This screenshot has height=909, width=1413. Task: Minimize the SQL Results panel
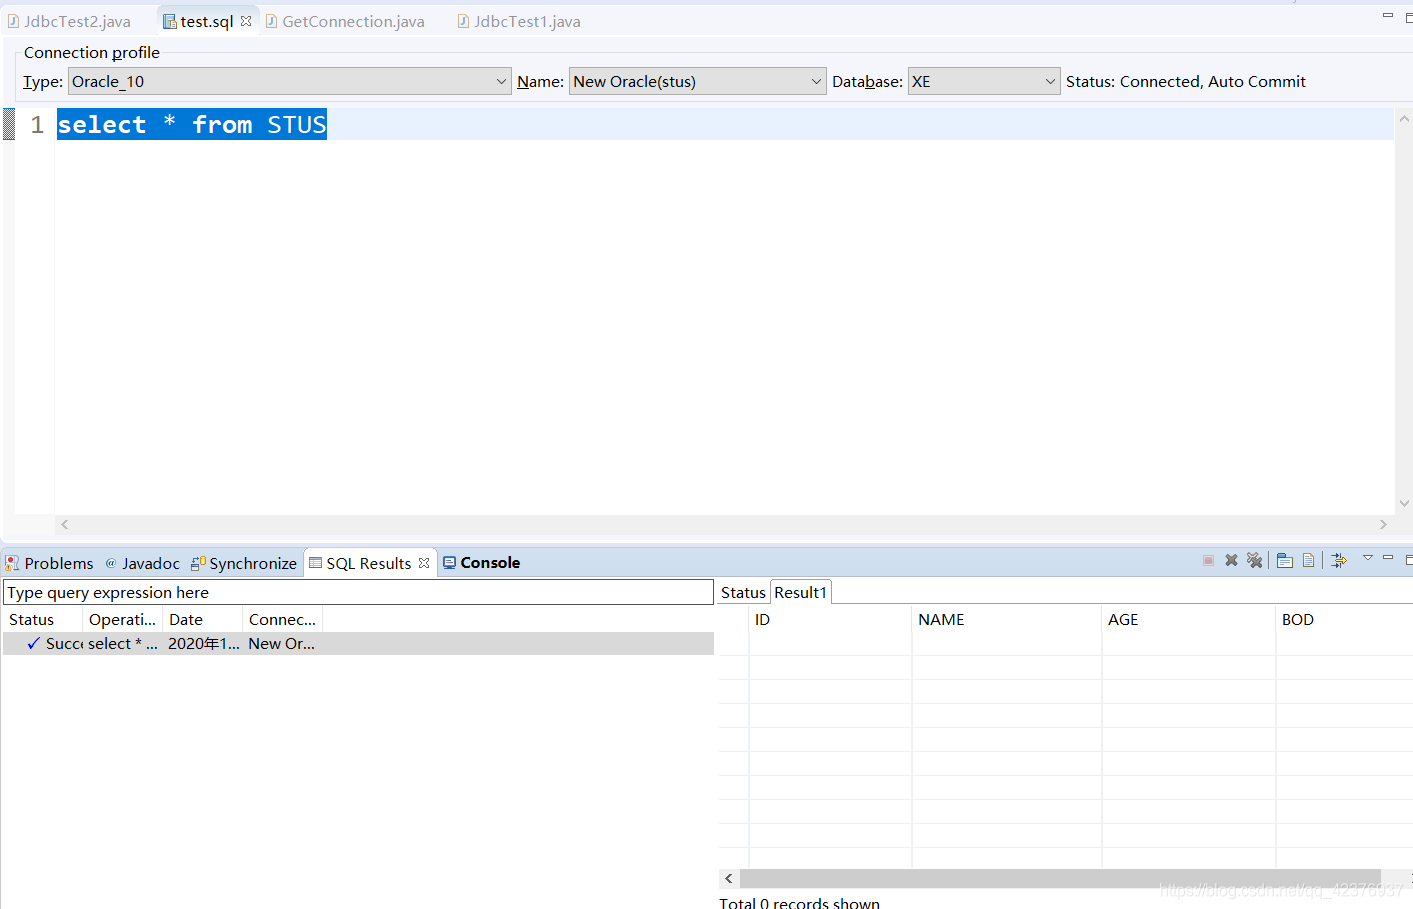(x=1388, y=558)
